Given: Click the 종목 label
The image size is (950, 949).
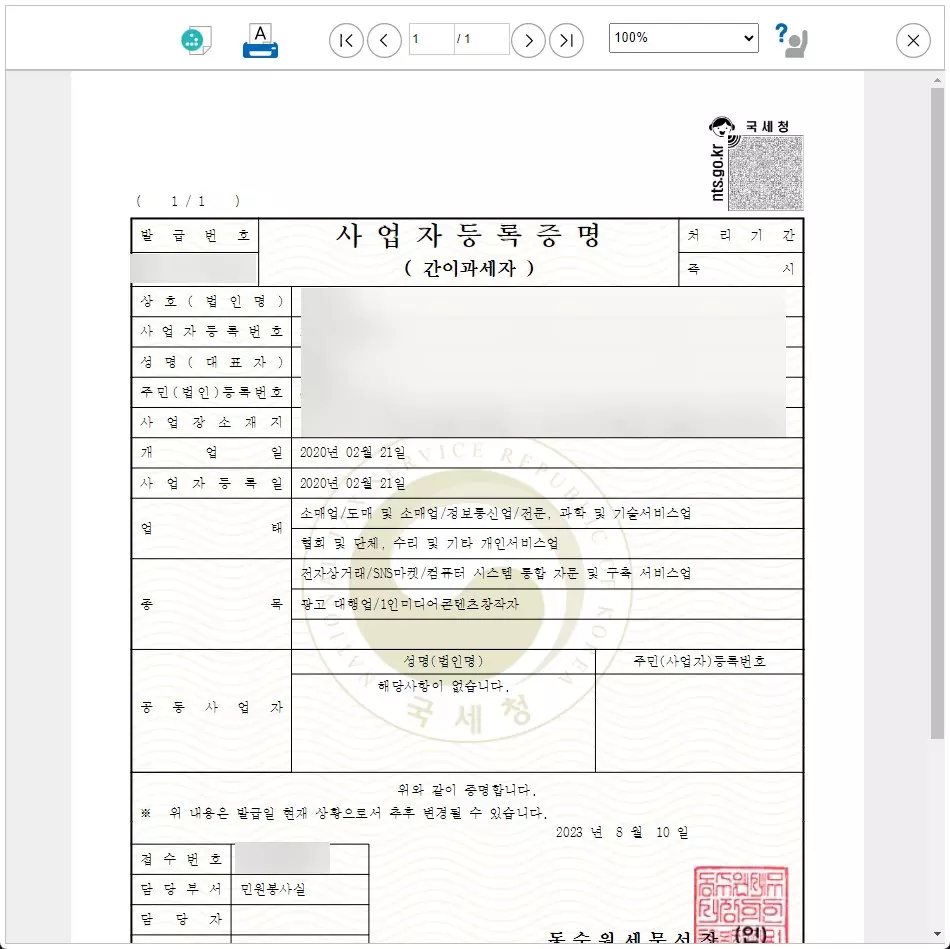Looking at the screenshot, I should [211, 604].
